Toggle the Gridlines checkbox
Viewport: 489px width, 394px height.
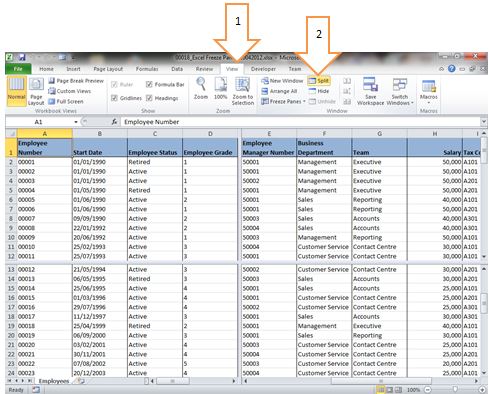point(114,98)
